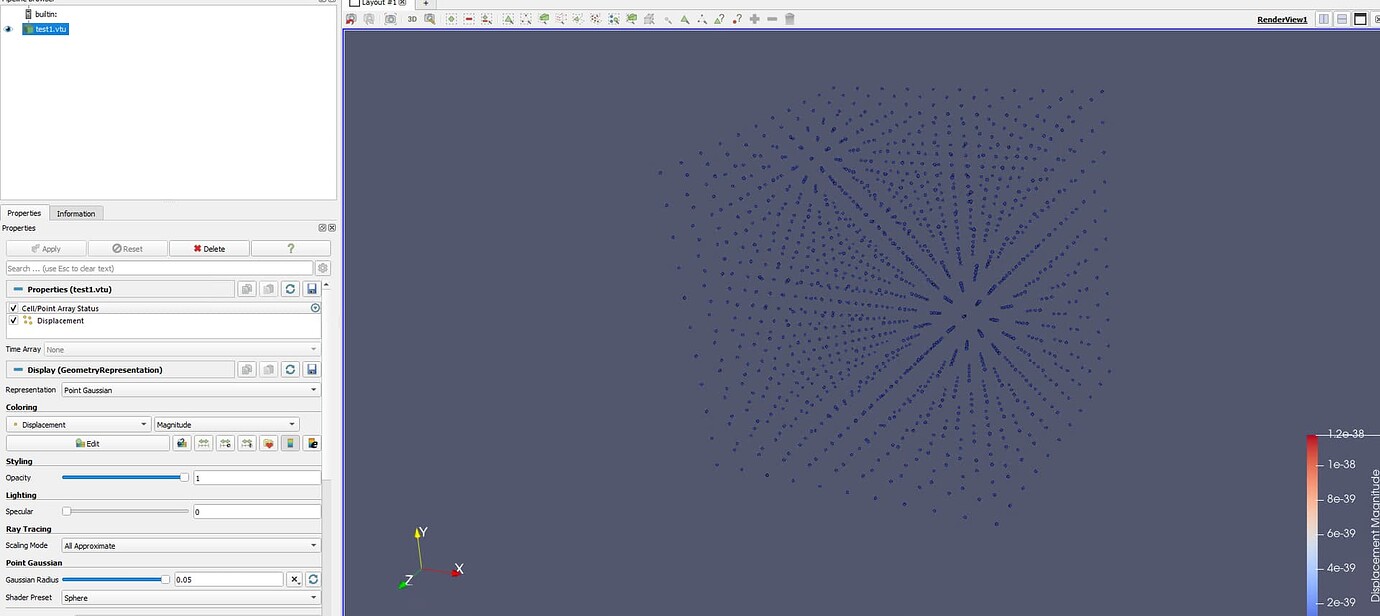
Task: Click the capture screenshot toolbar icon
Action: 390,18
